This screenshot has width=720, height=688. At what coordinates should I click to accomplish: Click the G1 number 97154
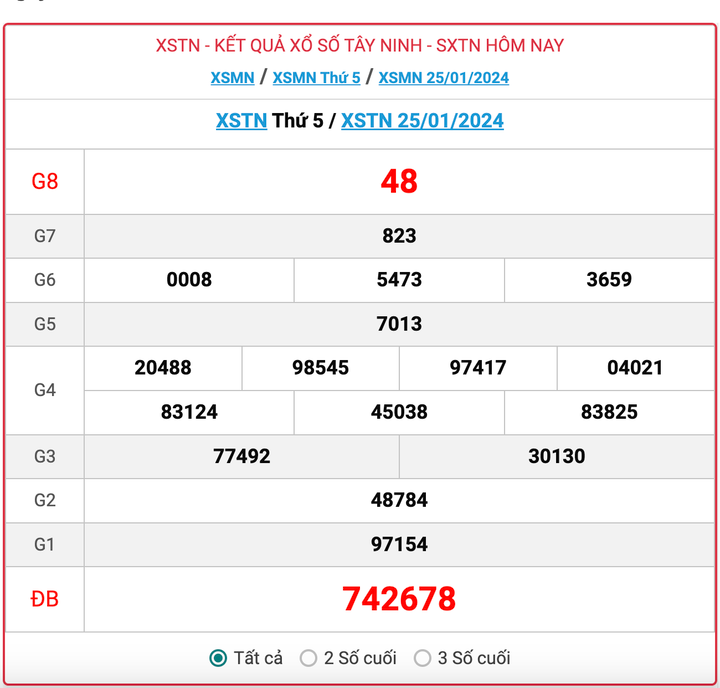coord(399,544)
